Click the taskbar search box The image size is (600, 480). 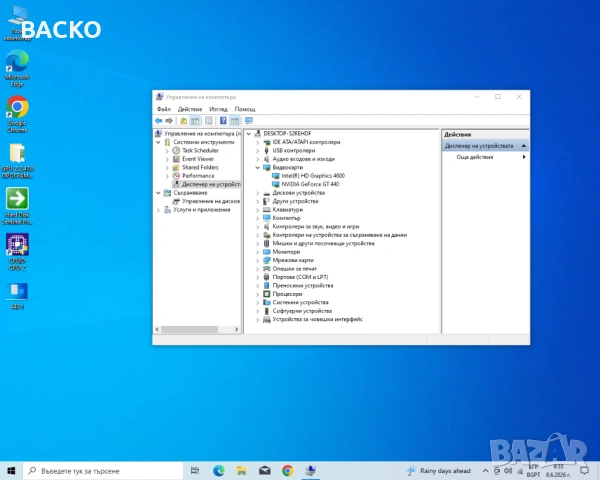point(103,471)
